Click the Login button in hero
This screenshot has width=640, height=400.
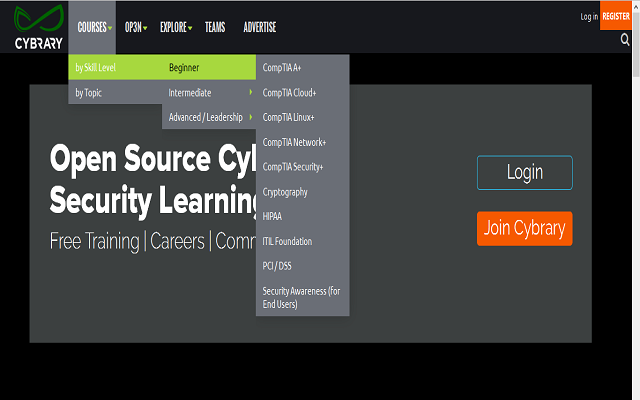[524, 173]
